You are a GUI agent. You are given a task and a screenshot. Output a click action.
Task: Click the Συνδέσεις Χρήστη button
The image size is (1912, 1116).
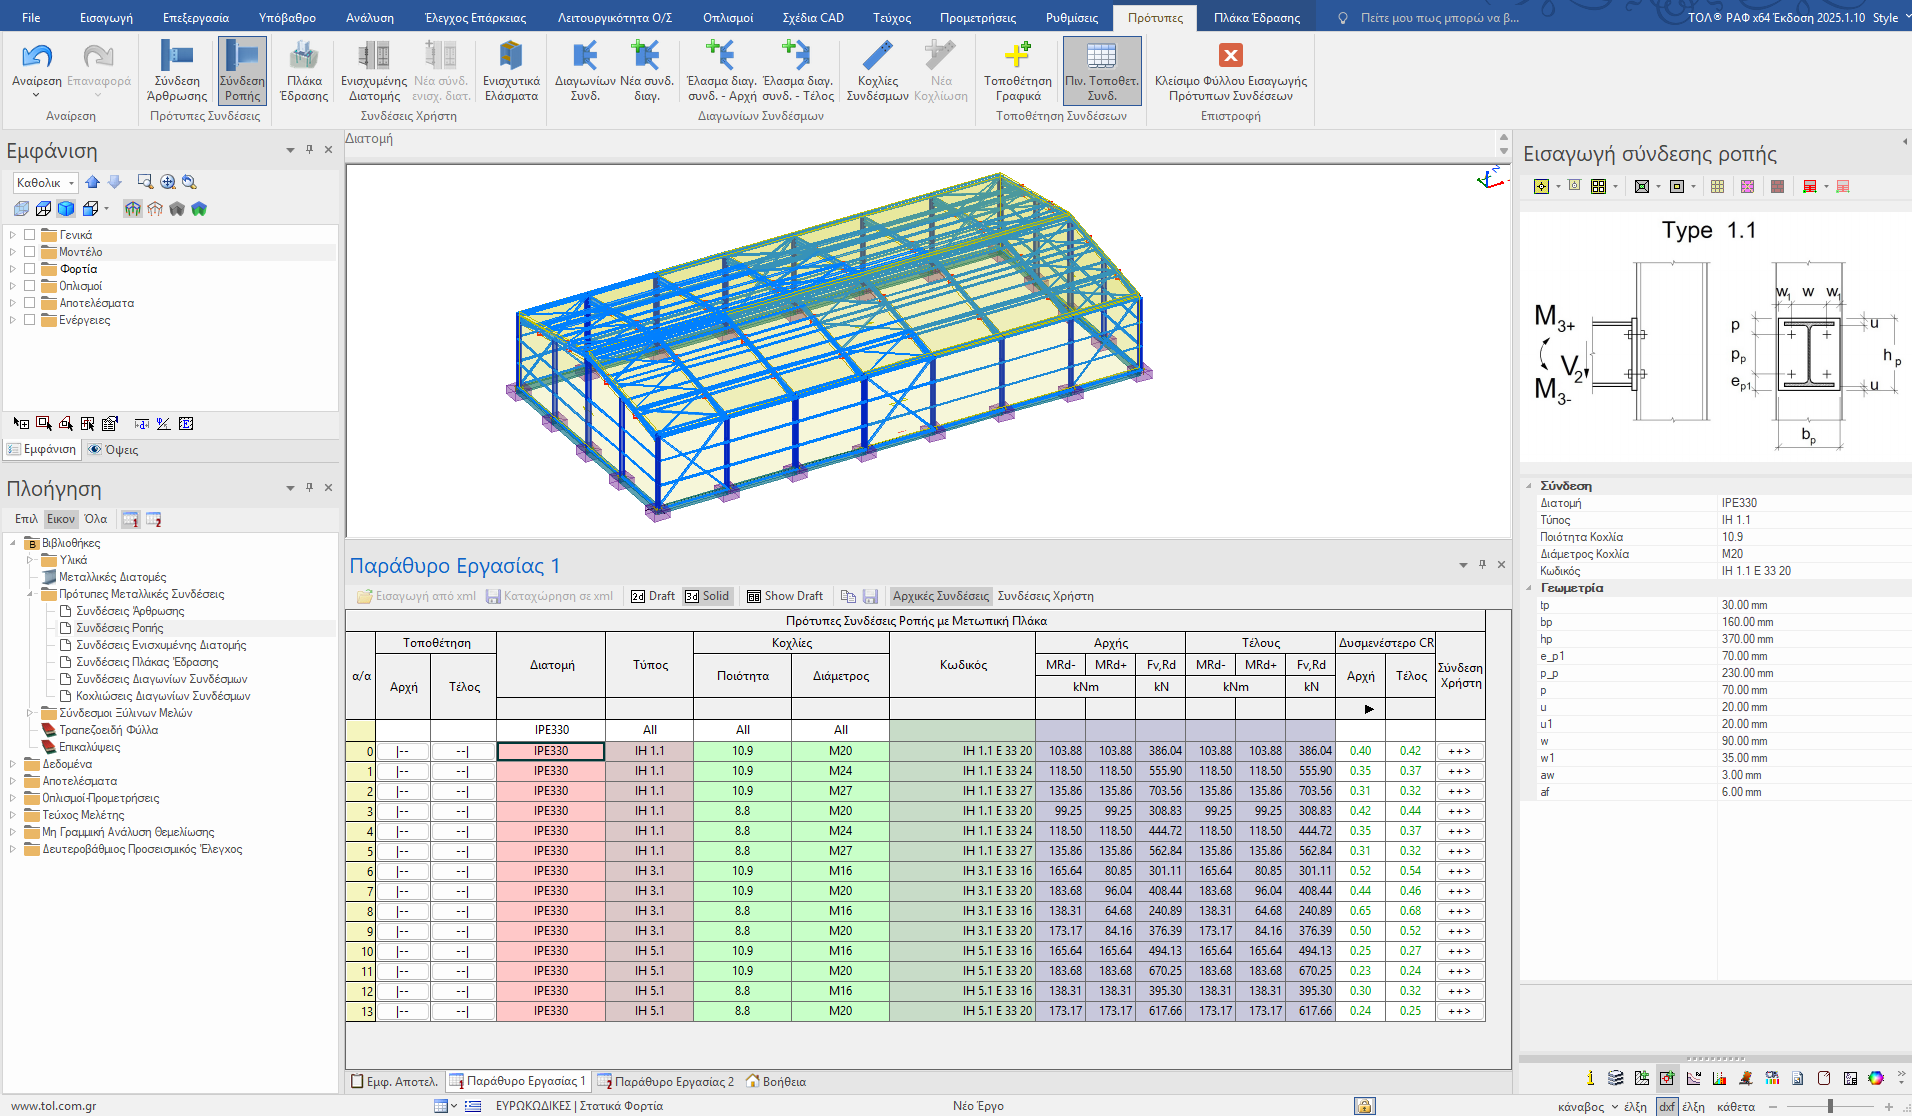tap(1045, 596)
